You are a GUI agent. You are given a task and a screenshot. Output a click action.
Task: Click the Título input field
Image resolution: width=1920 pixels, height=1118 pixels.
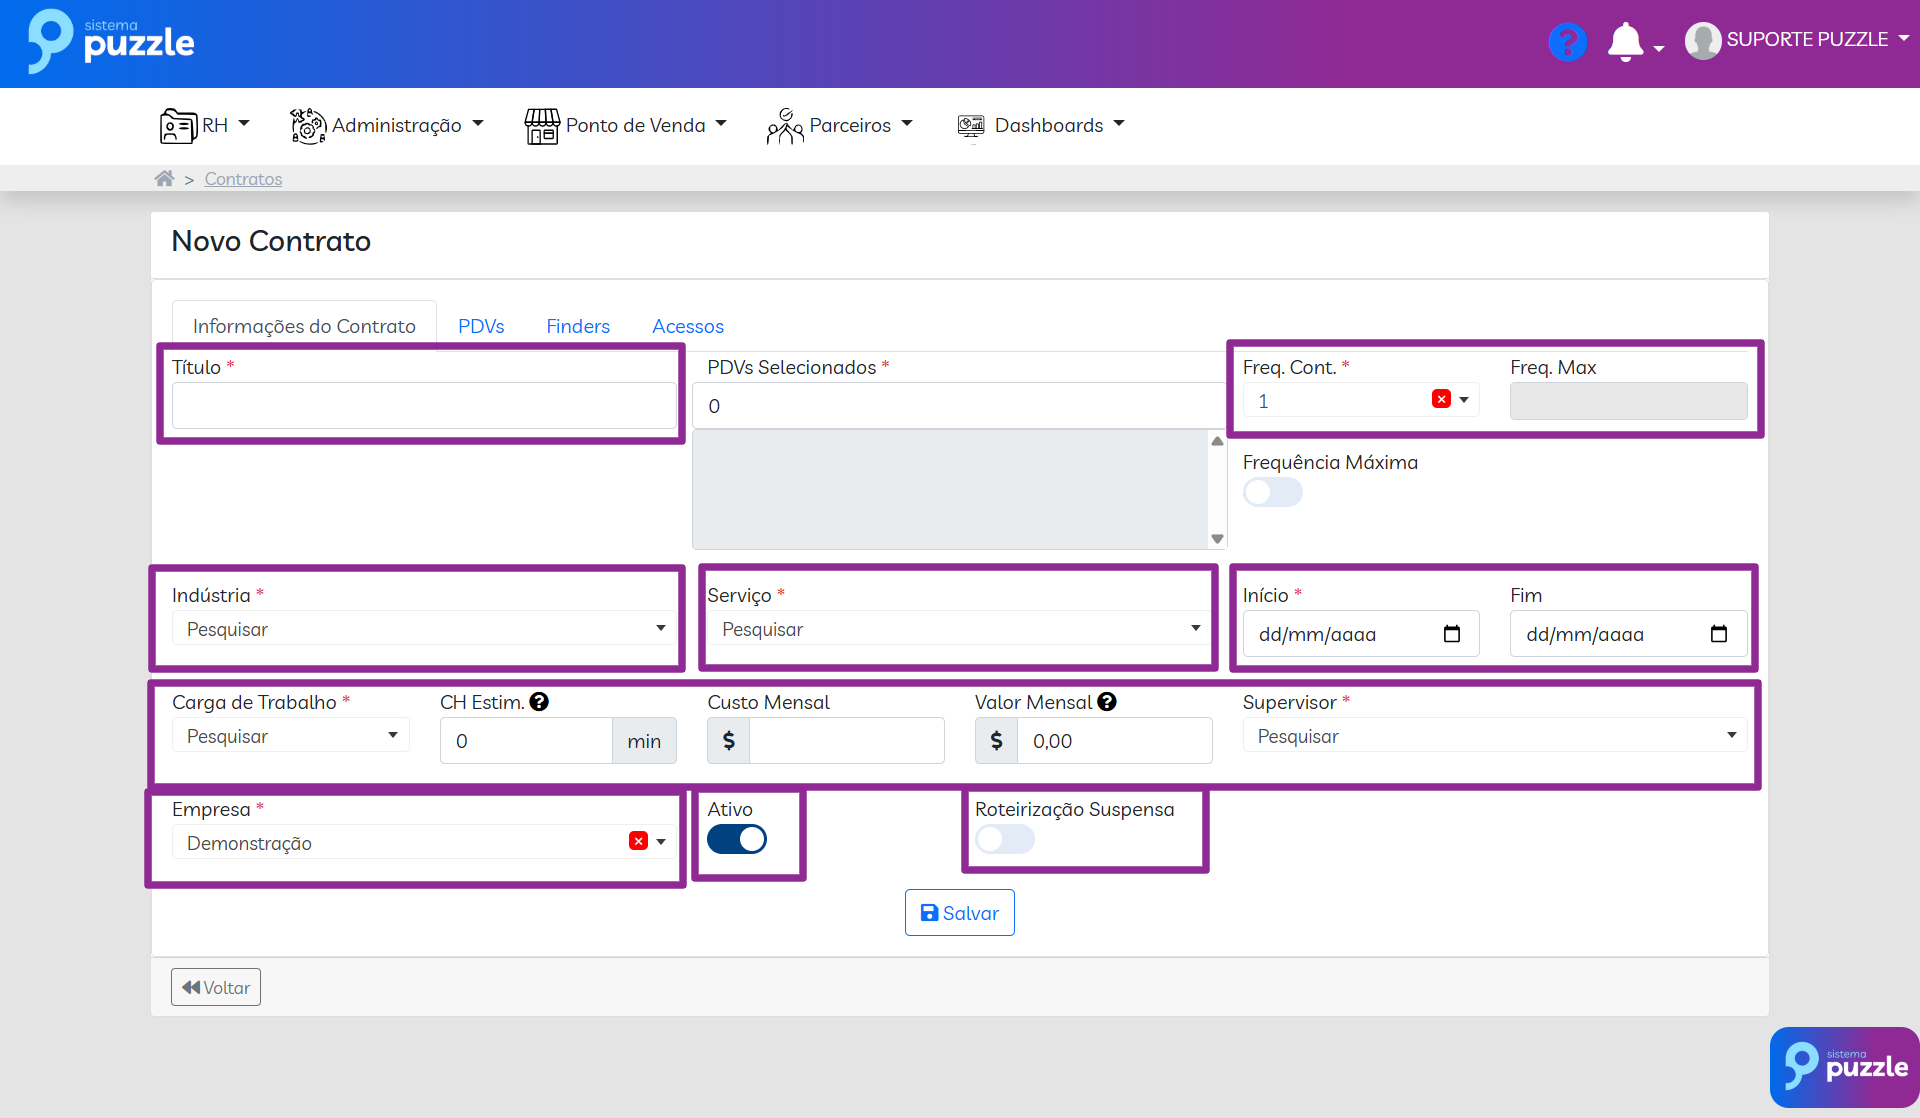pyautogui.click(x=424, y=406)
